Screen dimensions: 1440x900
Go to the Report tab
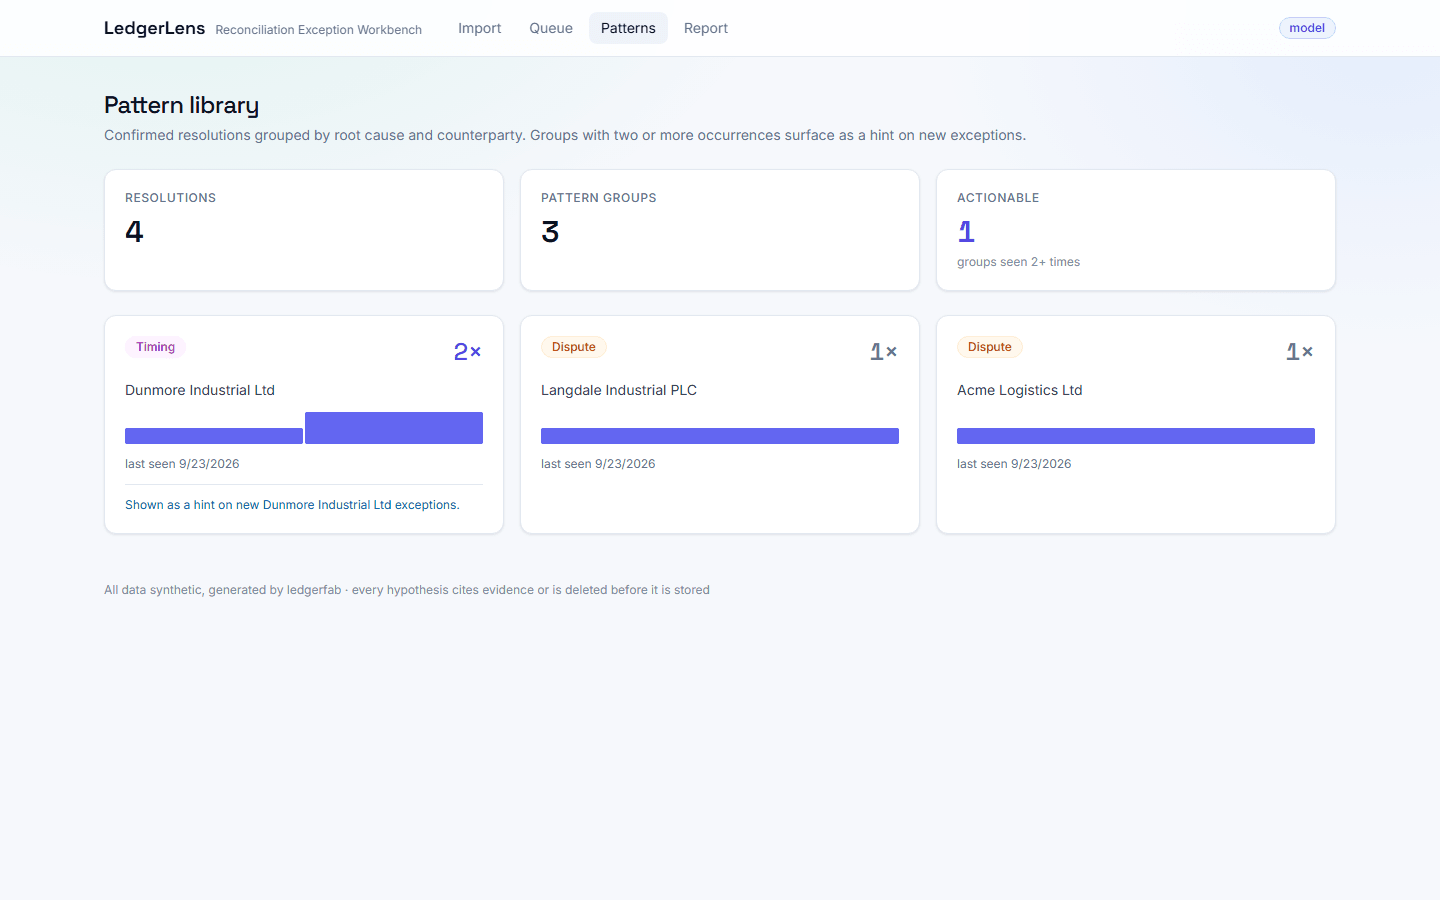pyautogui.click(x=706, y=28)
